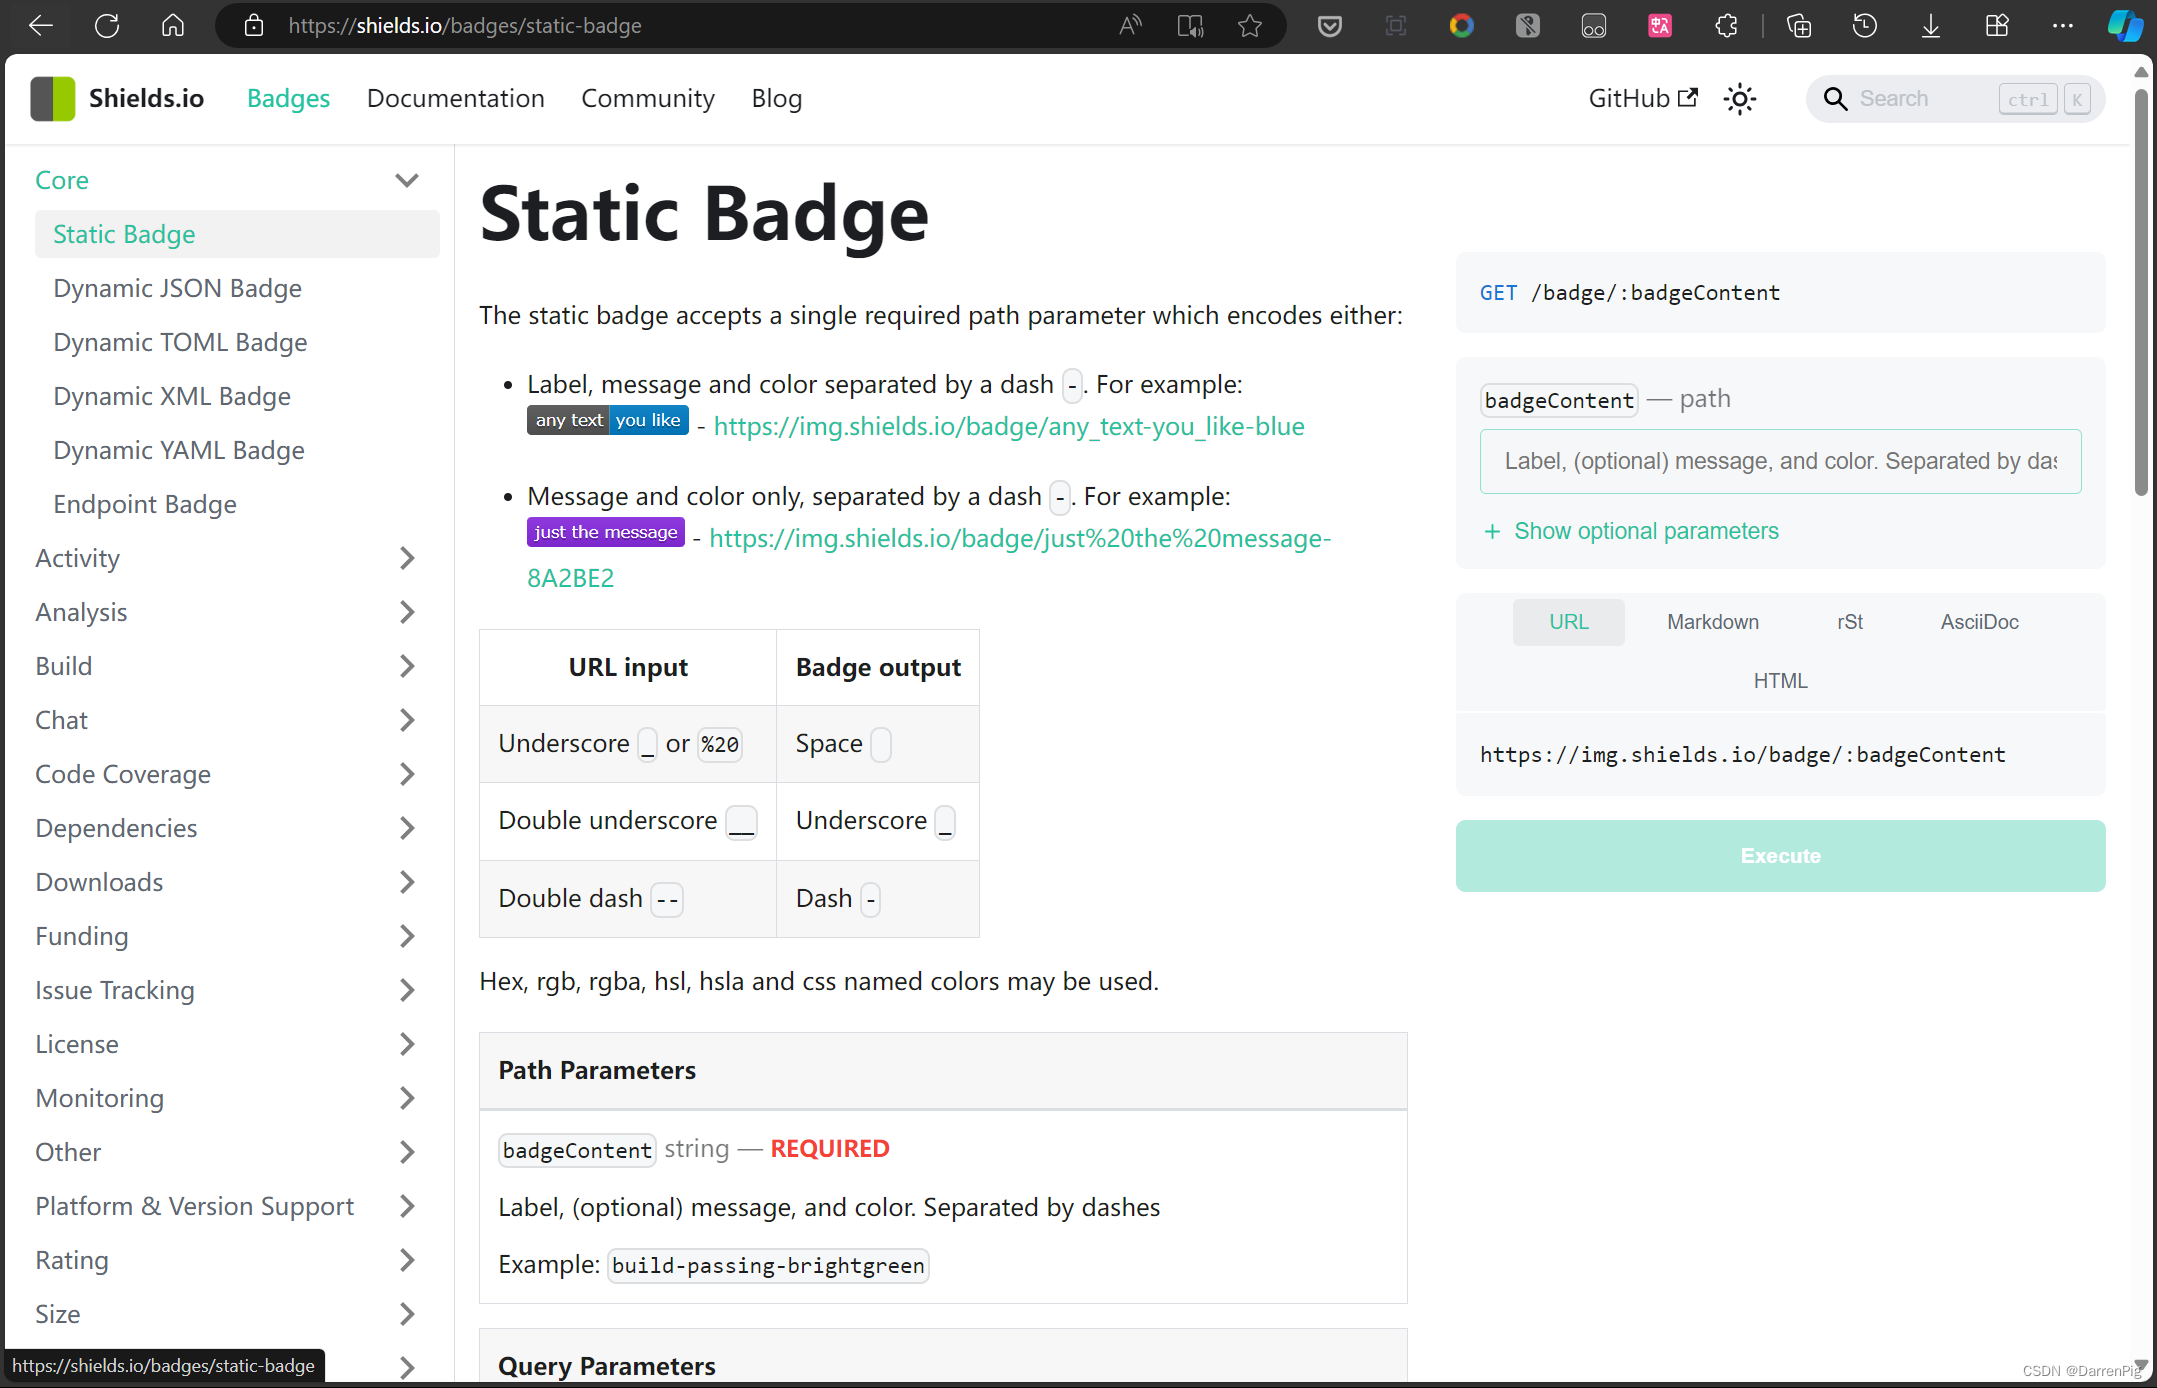Open Downloads arrow icon in toolbar

tap(1931, 26)
